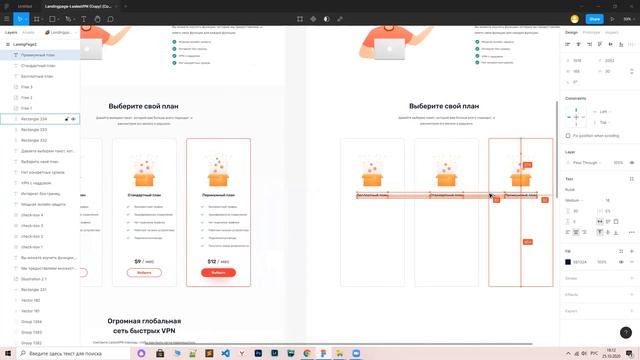The width and height of the screenshot is (640, 360).
Task: Open Visual Studio Code from taskbar
Action: [225, 353]
